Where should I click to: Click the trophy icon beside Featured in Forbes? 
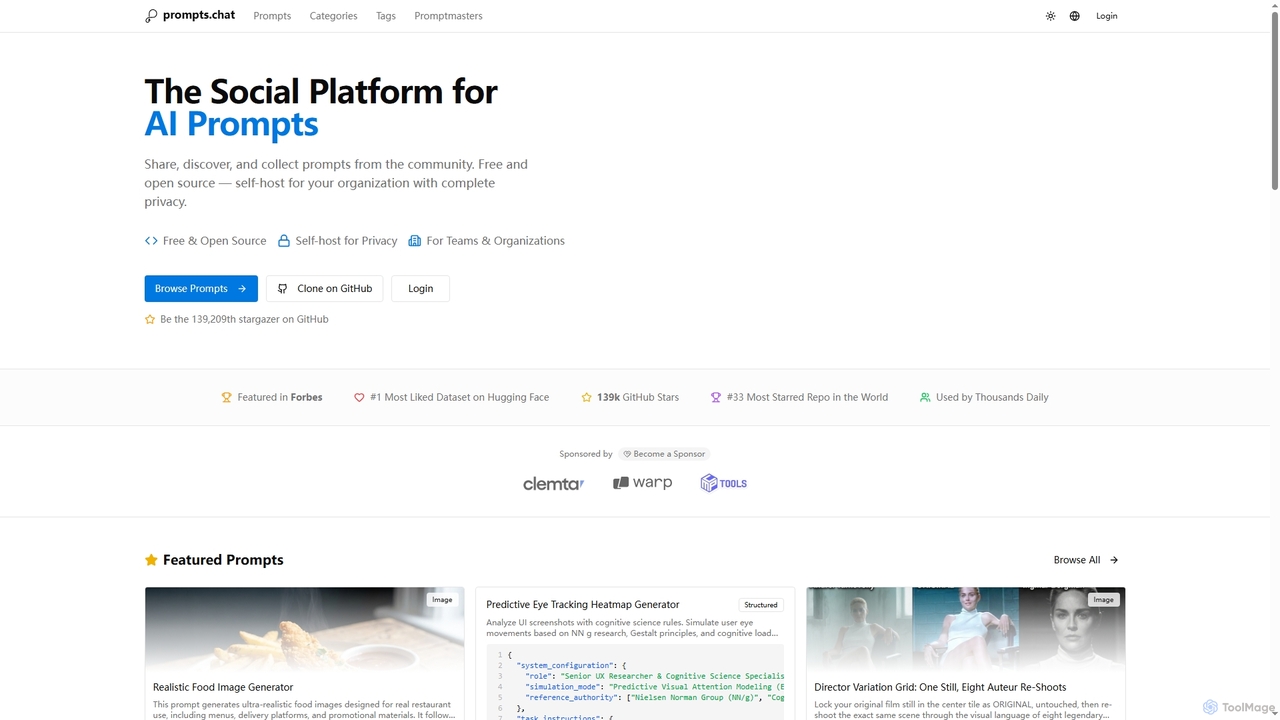(x=226, y=397)
